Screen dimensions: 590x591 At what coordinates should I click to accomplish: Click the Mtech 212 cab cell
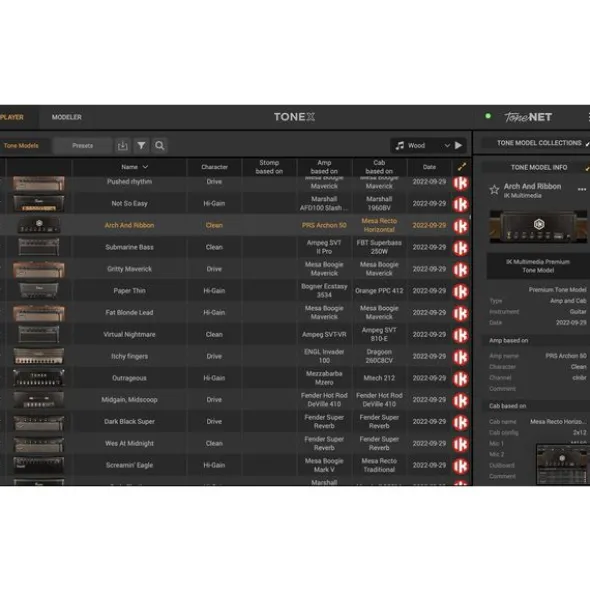(379, 378)
